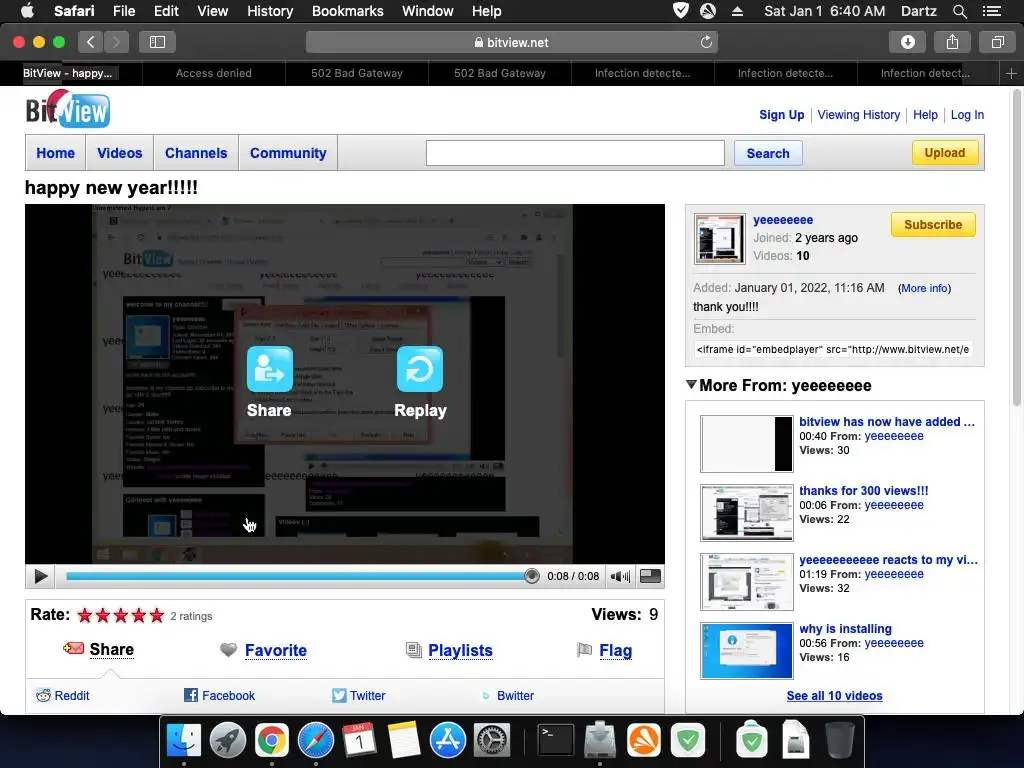This screenshot has height=768, width=1024.
Task: Click the Share icon in video overlay
Action: (x=270, y=369)
